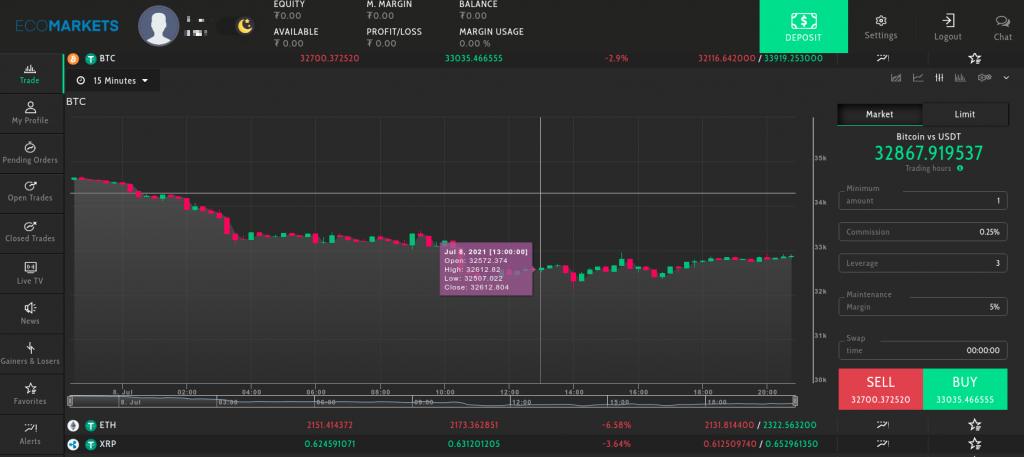Toggle night mode moon icon

point(245,26)
